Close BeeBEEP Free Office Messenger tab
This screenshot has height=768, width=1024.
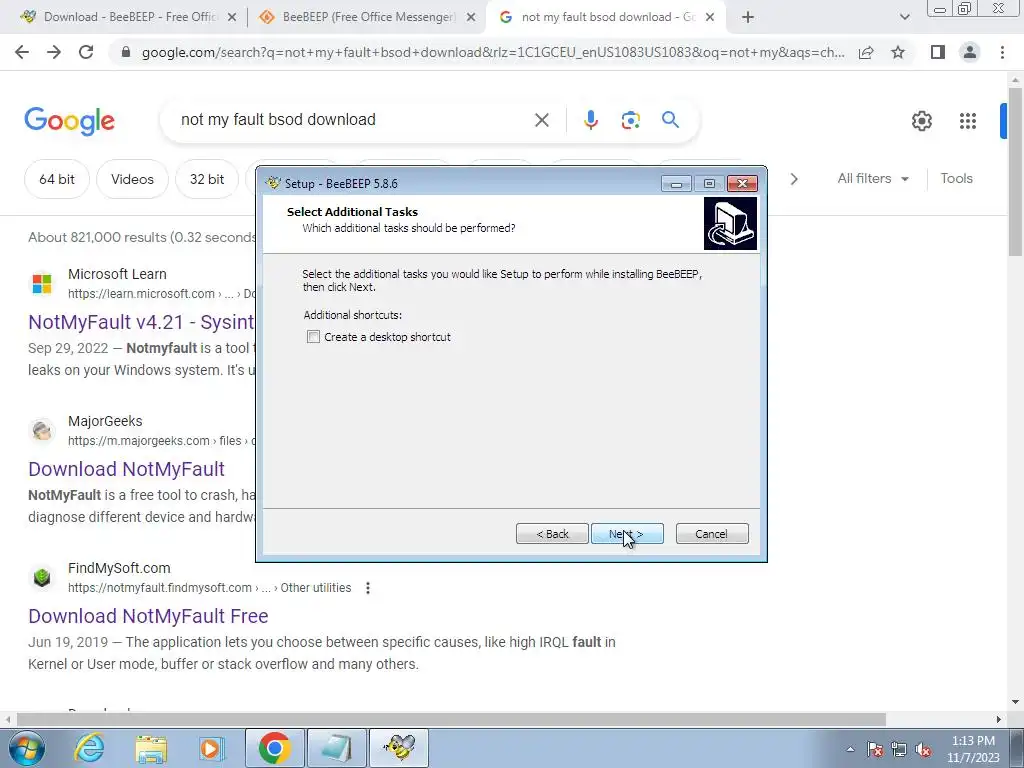coord(471,18)
